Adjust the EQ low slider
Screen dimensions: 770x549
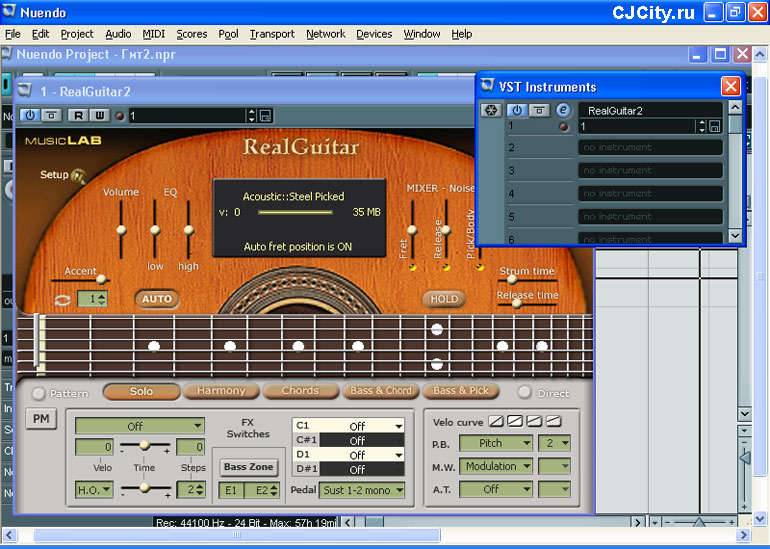click(x=155, y=230)
